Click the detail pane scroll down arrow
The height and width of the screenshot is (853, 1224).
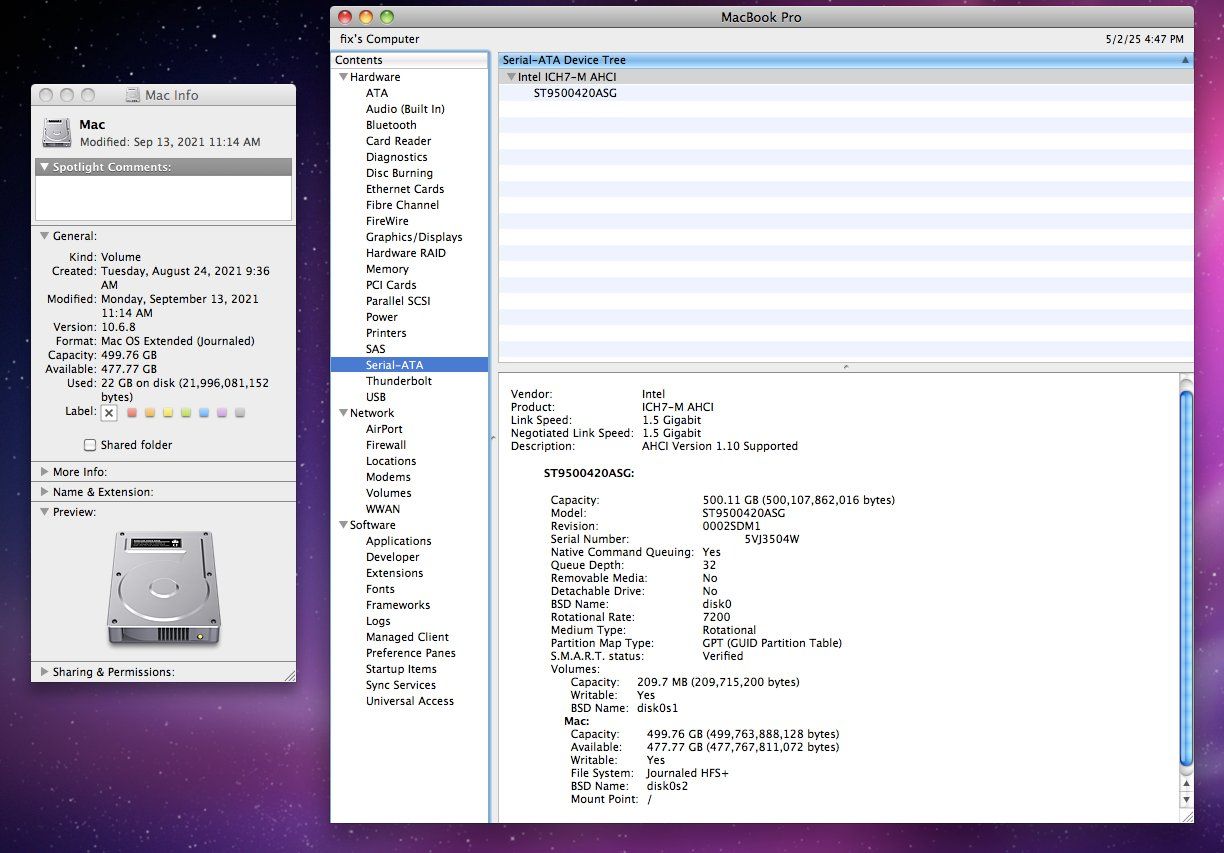1186,800
